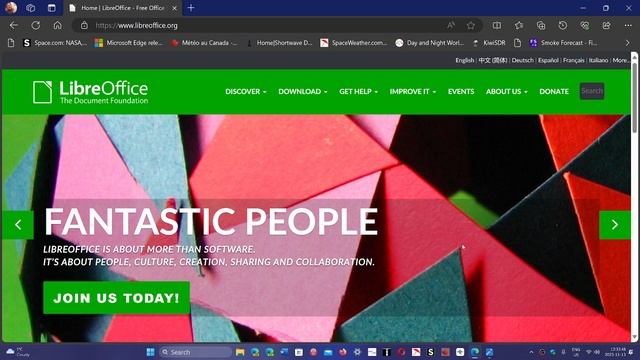The height and width of the screenshot is (360, 640).
Task: Switch site language to Deutsch
Action: coord(522,60)
